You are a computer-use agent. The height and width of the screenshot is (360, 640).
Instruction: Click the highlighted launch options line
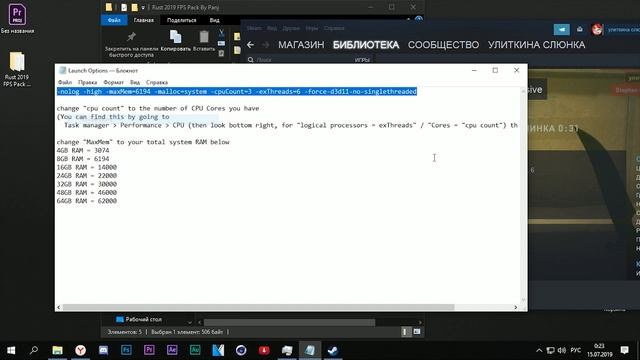[x=237, y=91]
